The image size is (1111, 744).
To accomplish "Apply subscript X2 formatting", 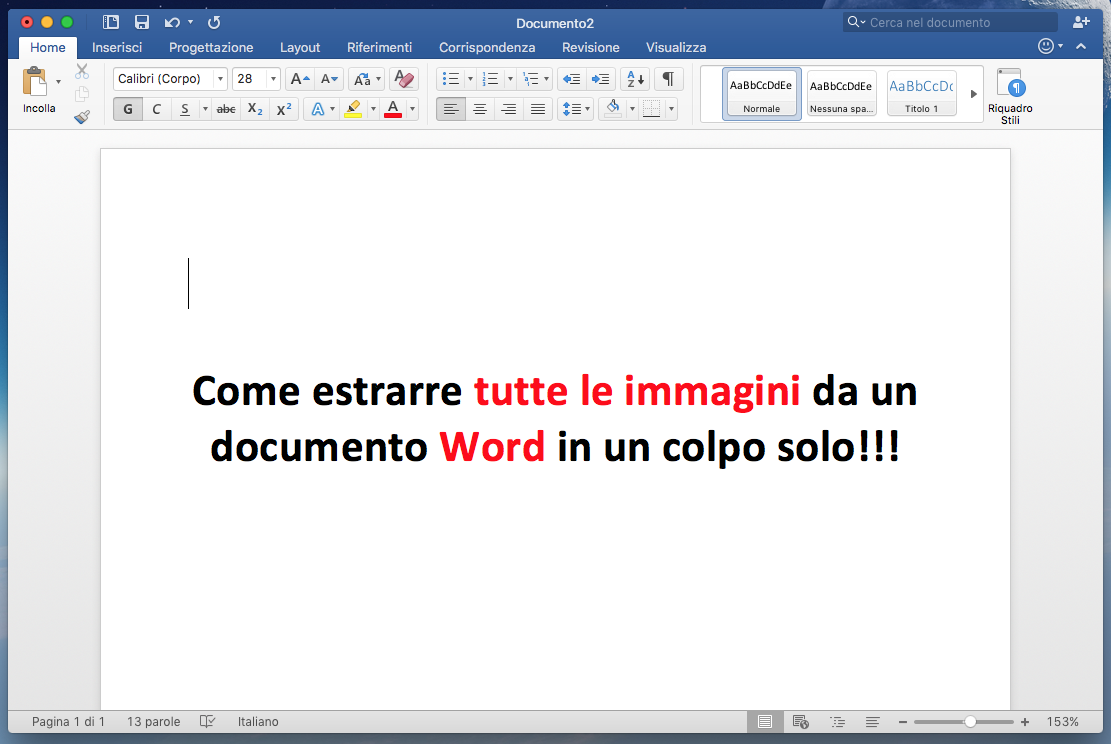I will [255, 109].
